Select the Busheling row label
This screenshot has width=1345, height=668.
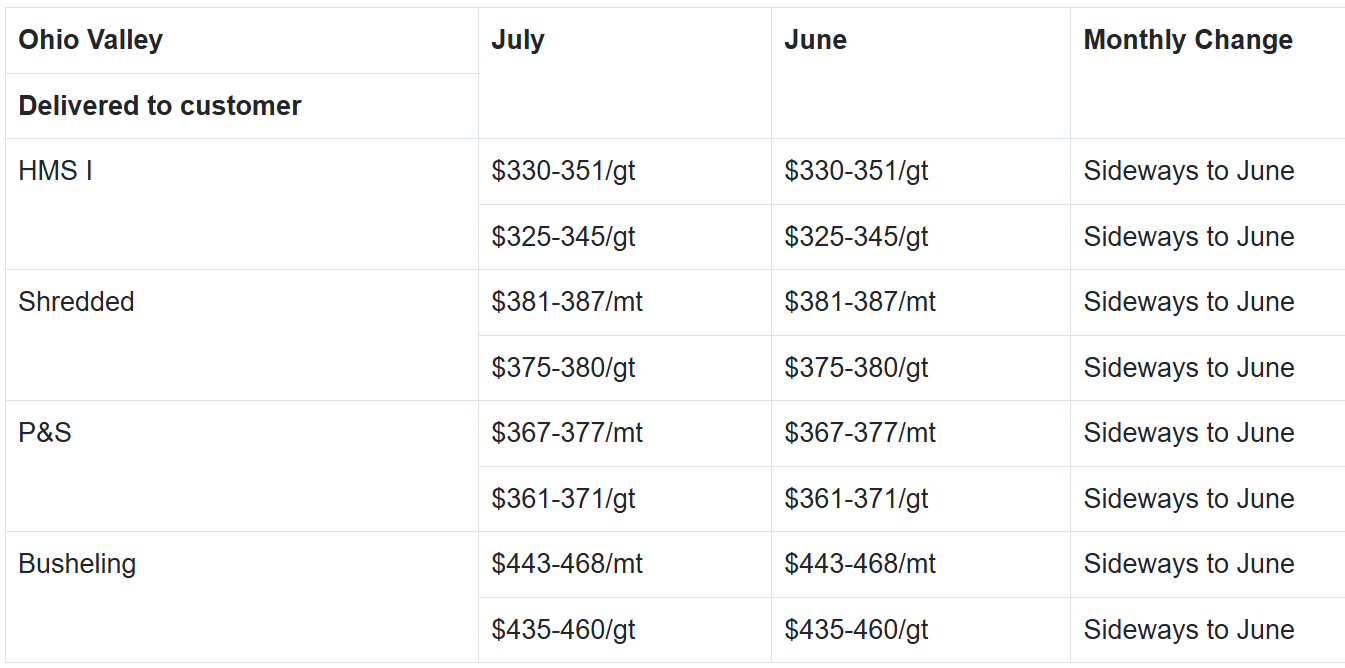[77, 564]
